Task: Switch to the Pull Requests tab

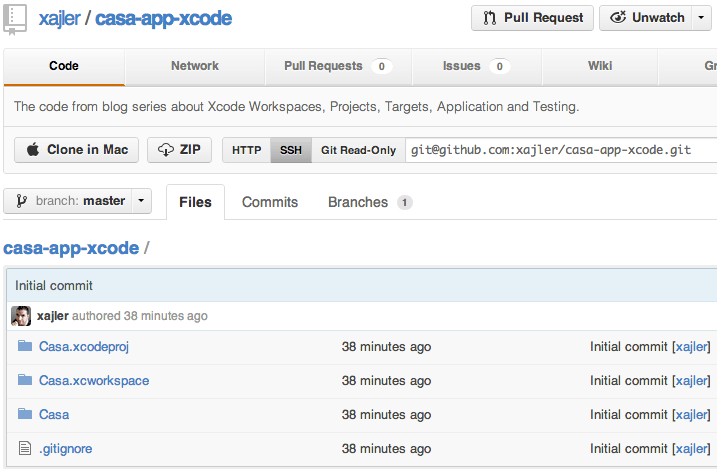Action: point(338,66)
